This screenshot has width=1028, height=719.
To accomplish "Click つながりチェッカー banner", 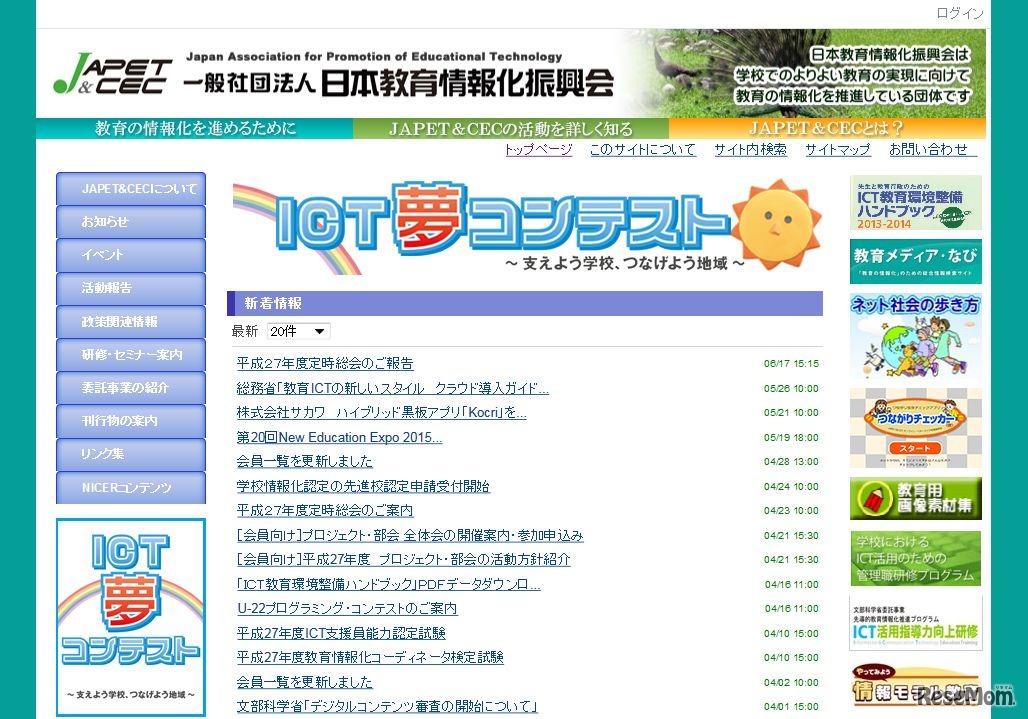I will [915, 428].
